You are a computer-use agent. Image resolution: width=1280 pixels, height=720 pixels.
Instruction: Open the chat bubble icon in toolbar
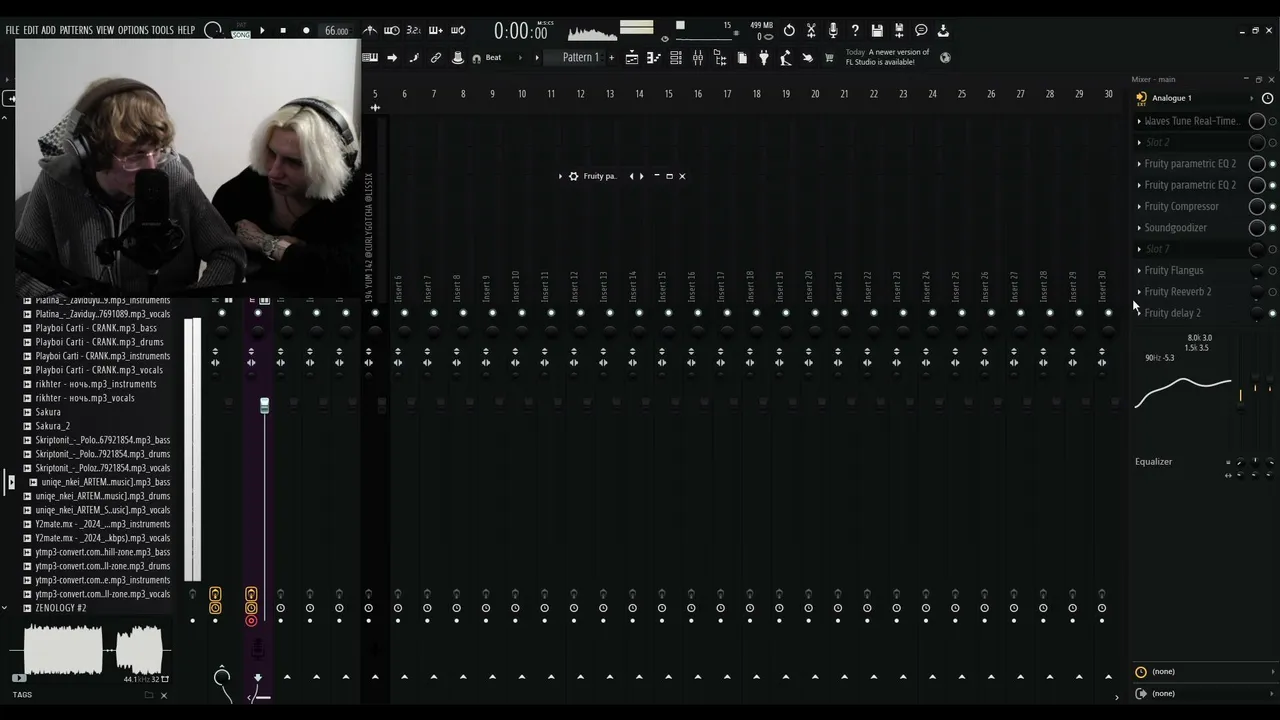pos(921,31)
